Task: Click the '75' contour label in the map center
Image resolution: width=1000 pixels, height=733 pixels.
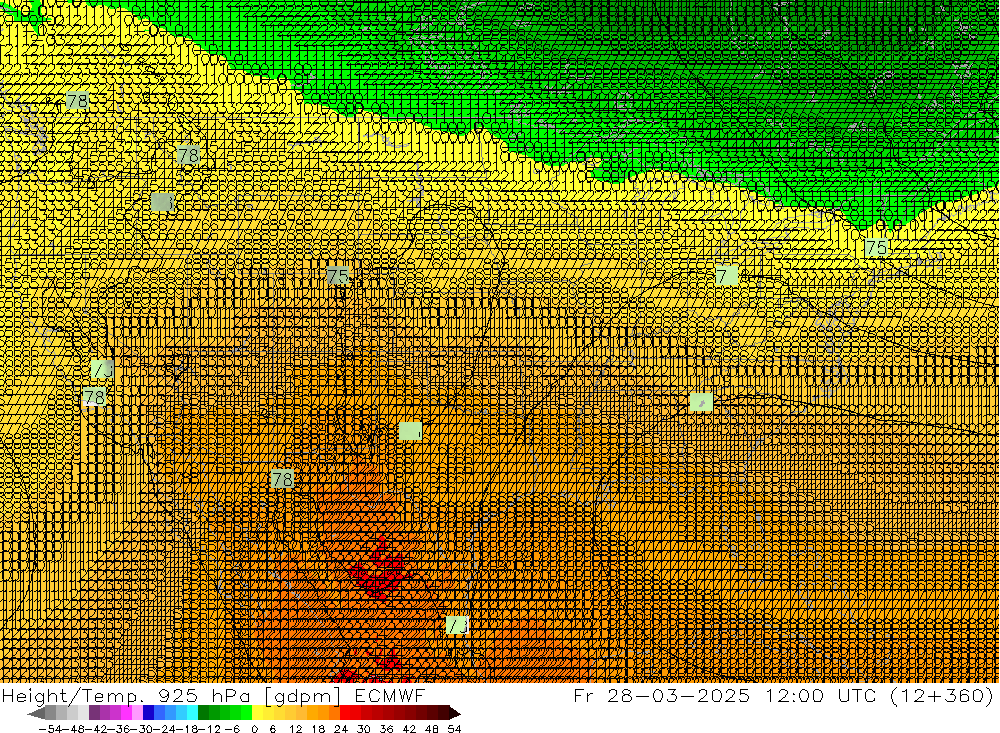Action: coord(338,276)
